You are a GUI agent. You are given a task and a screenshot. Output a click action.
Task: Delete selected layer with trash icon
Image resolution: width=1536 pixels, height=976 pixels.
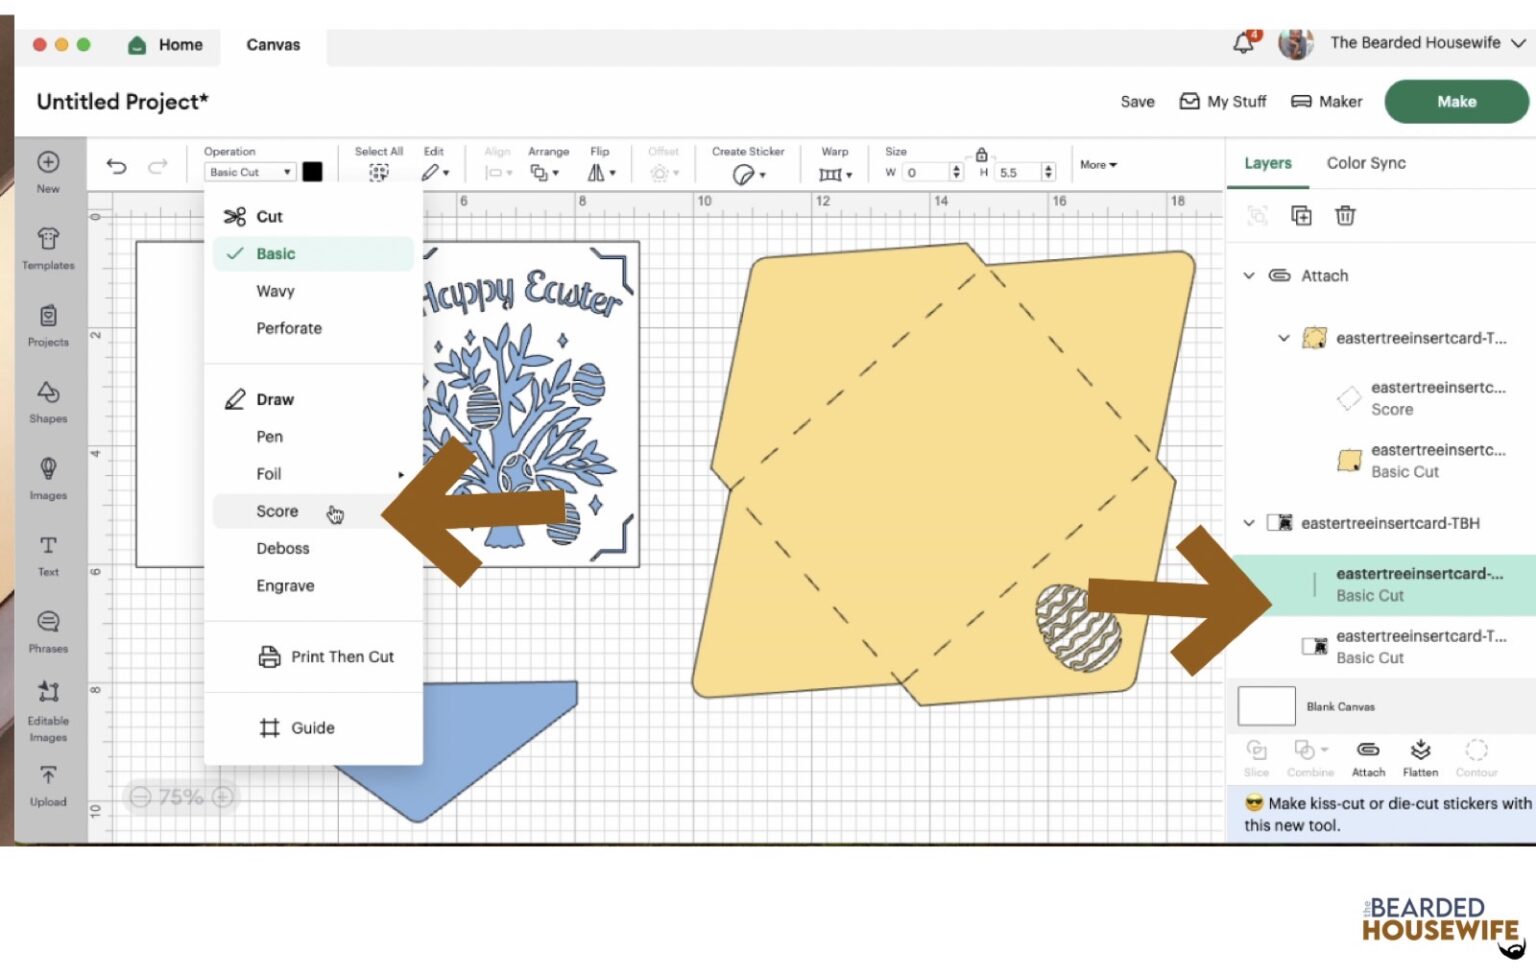(x=1345, y=215)
